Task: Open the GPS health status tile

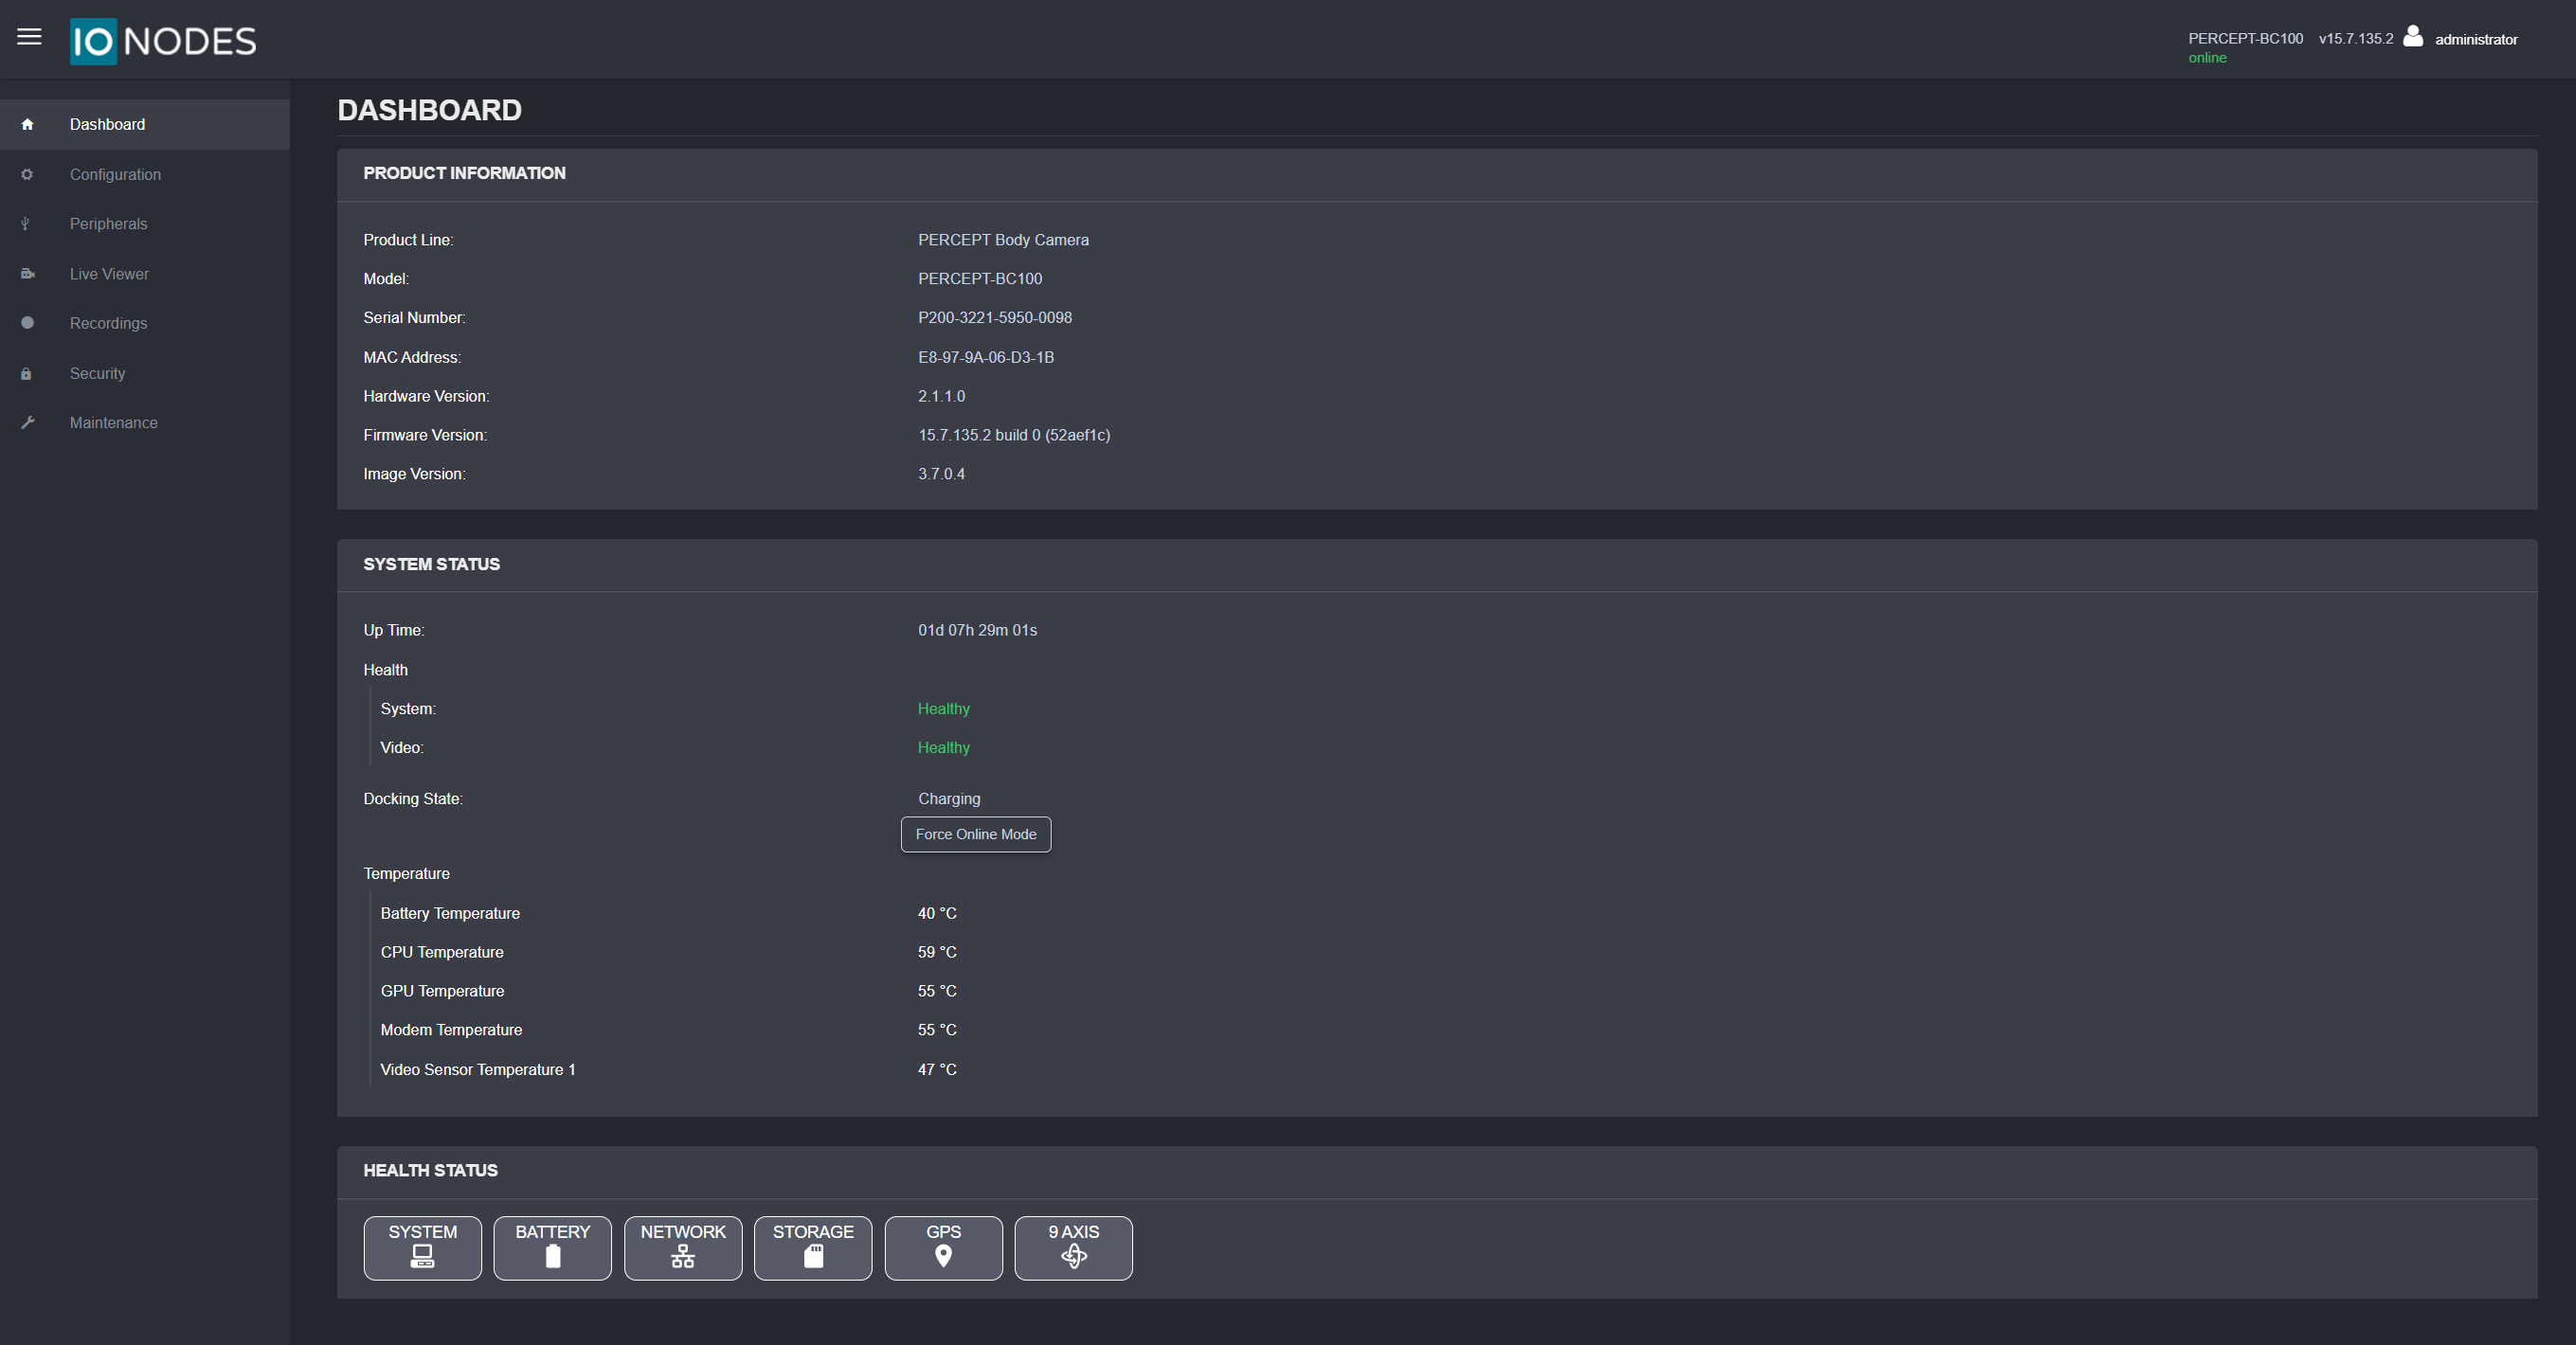Action: click(943, 1247)
